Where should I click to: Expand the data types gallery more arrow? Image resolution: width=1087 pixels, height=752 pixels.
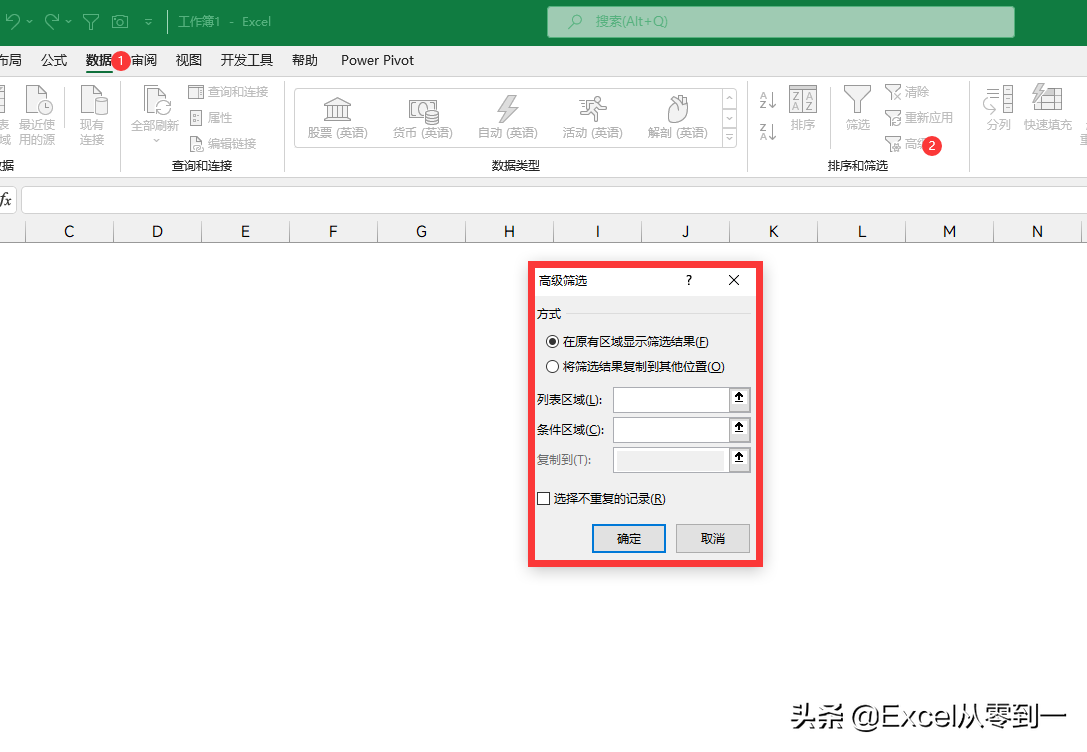(729, 139)
